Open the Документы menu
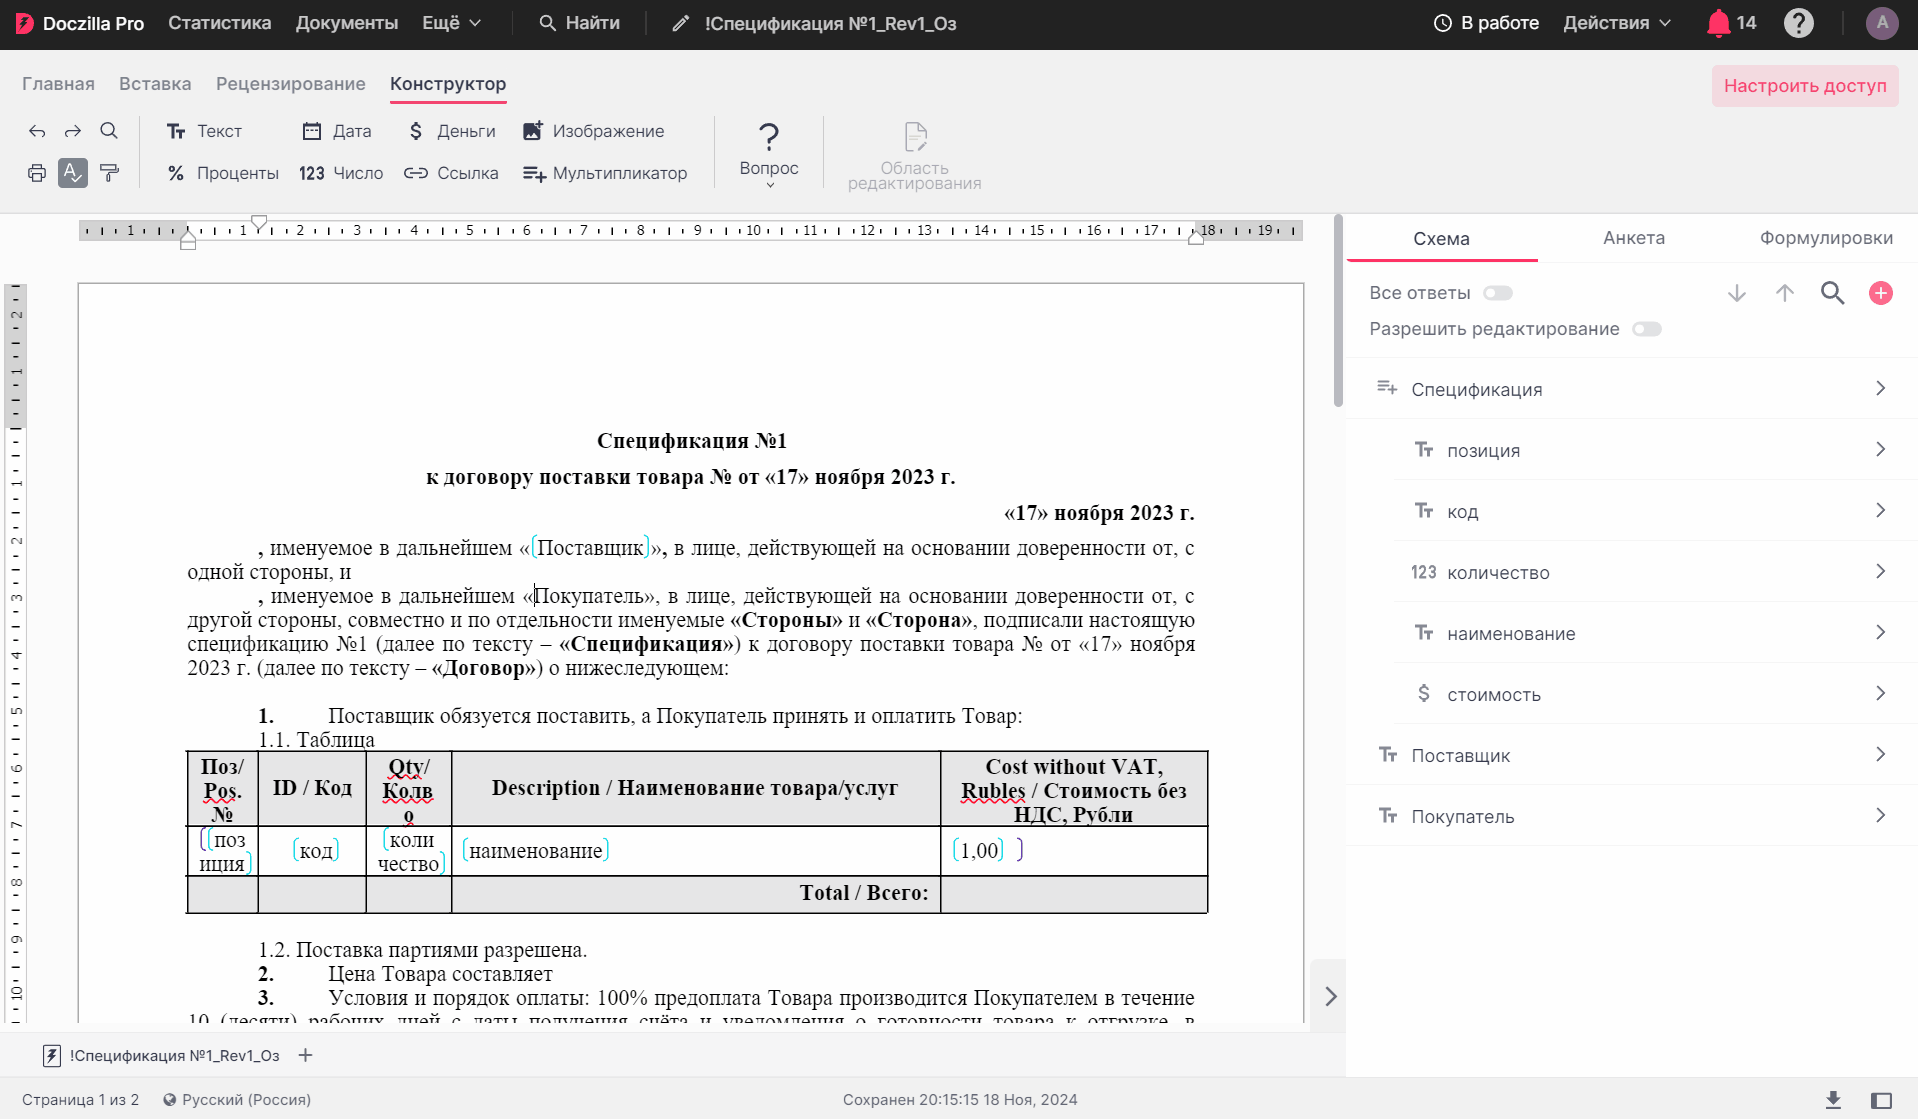Viewport: 1918px width, 1119px height. (x=347, y=23)
